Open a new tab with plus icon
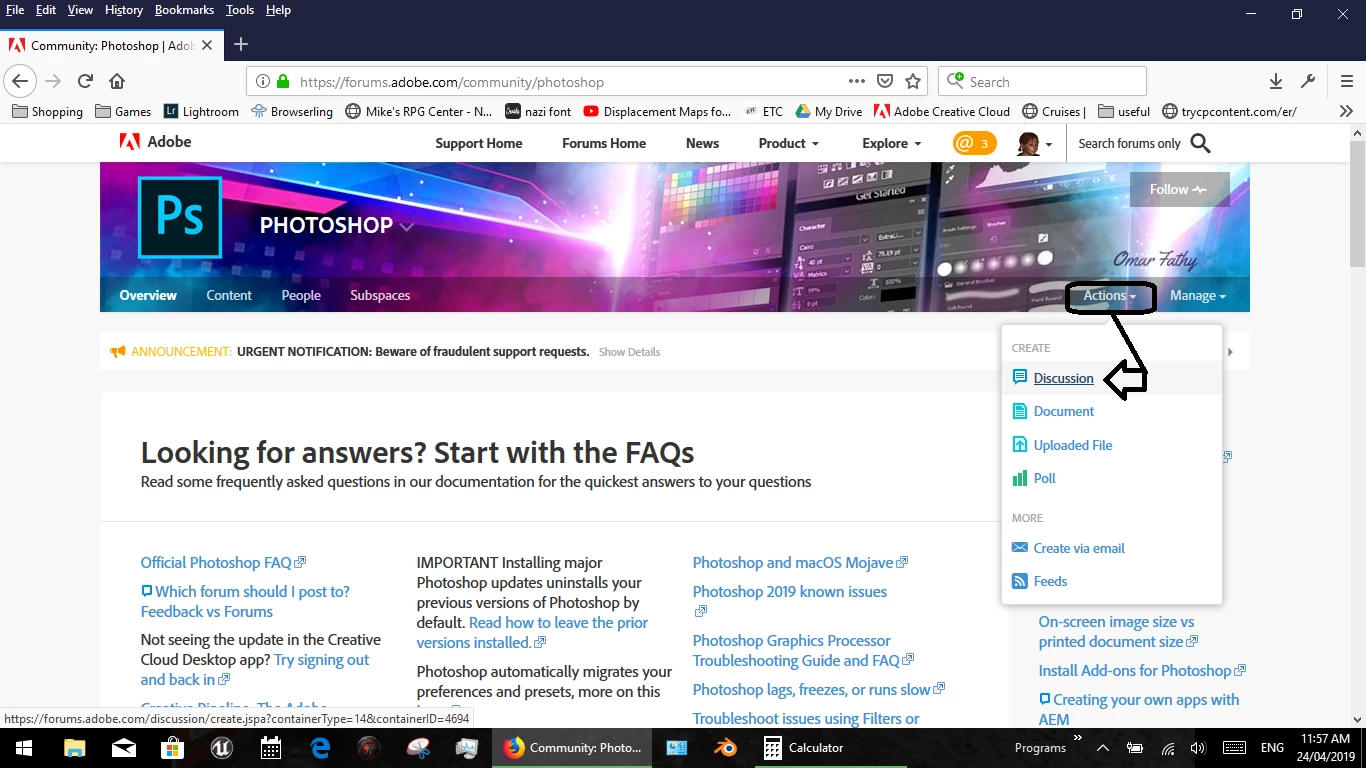Viewport: 1366px width, 768px height. coord(241,44)
